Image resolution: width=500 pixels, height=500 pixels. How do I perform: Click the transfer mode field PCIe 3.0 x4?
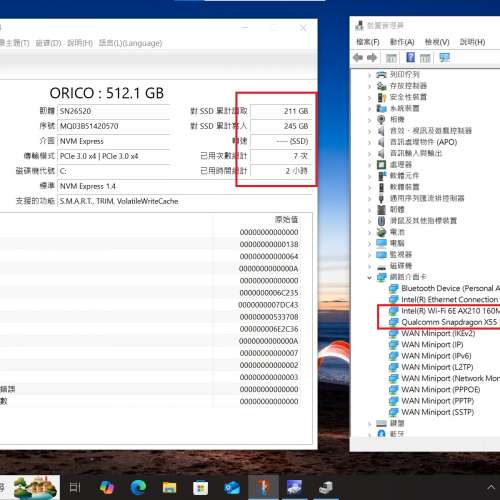point(114,156)
